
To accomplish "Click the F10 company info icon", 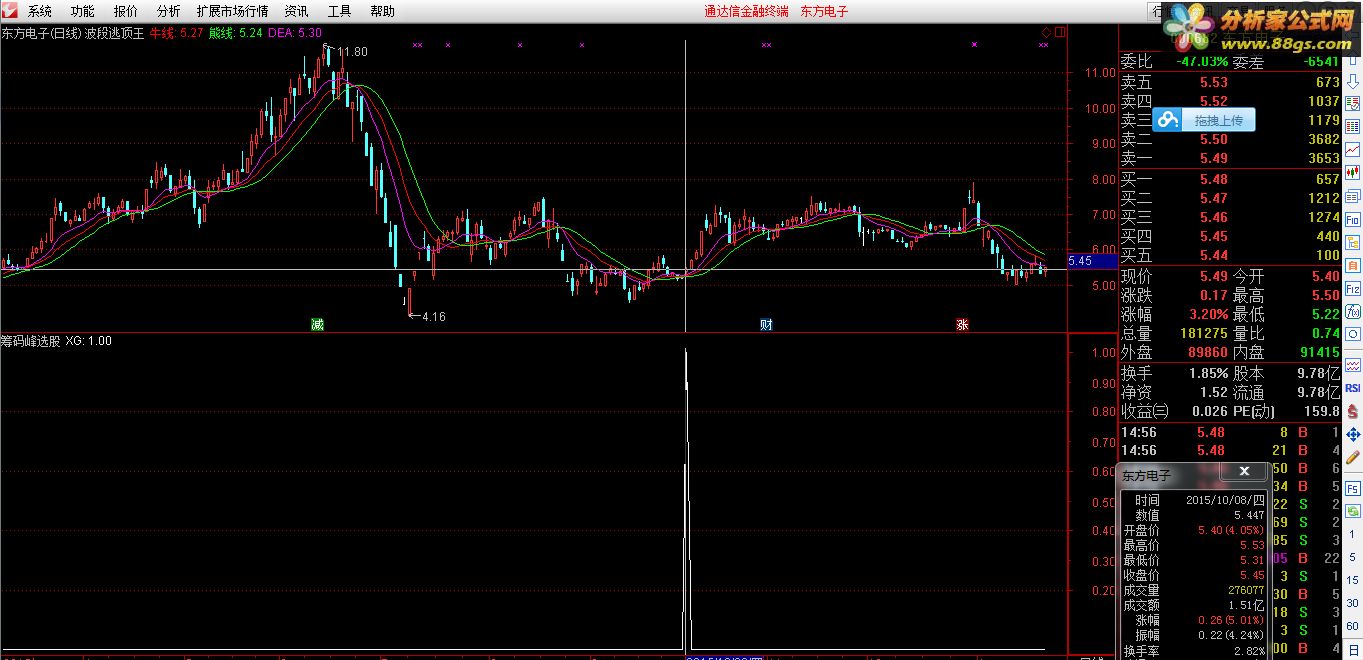I will (1352, 219).
